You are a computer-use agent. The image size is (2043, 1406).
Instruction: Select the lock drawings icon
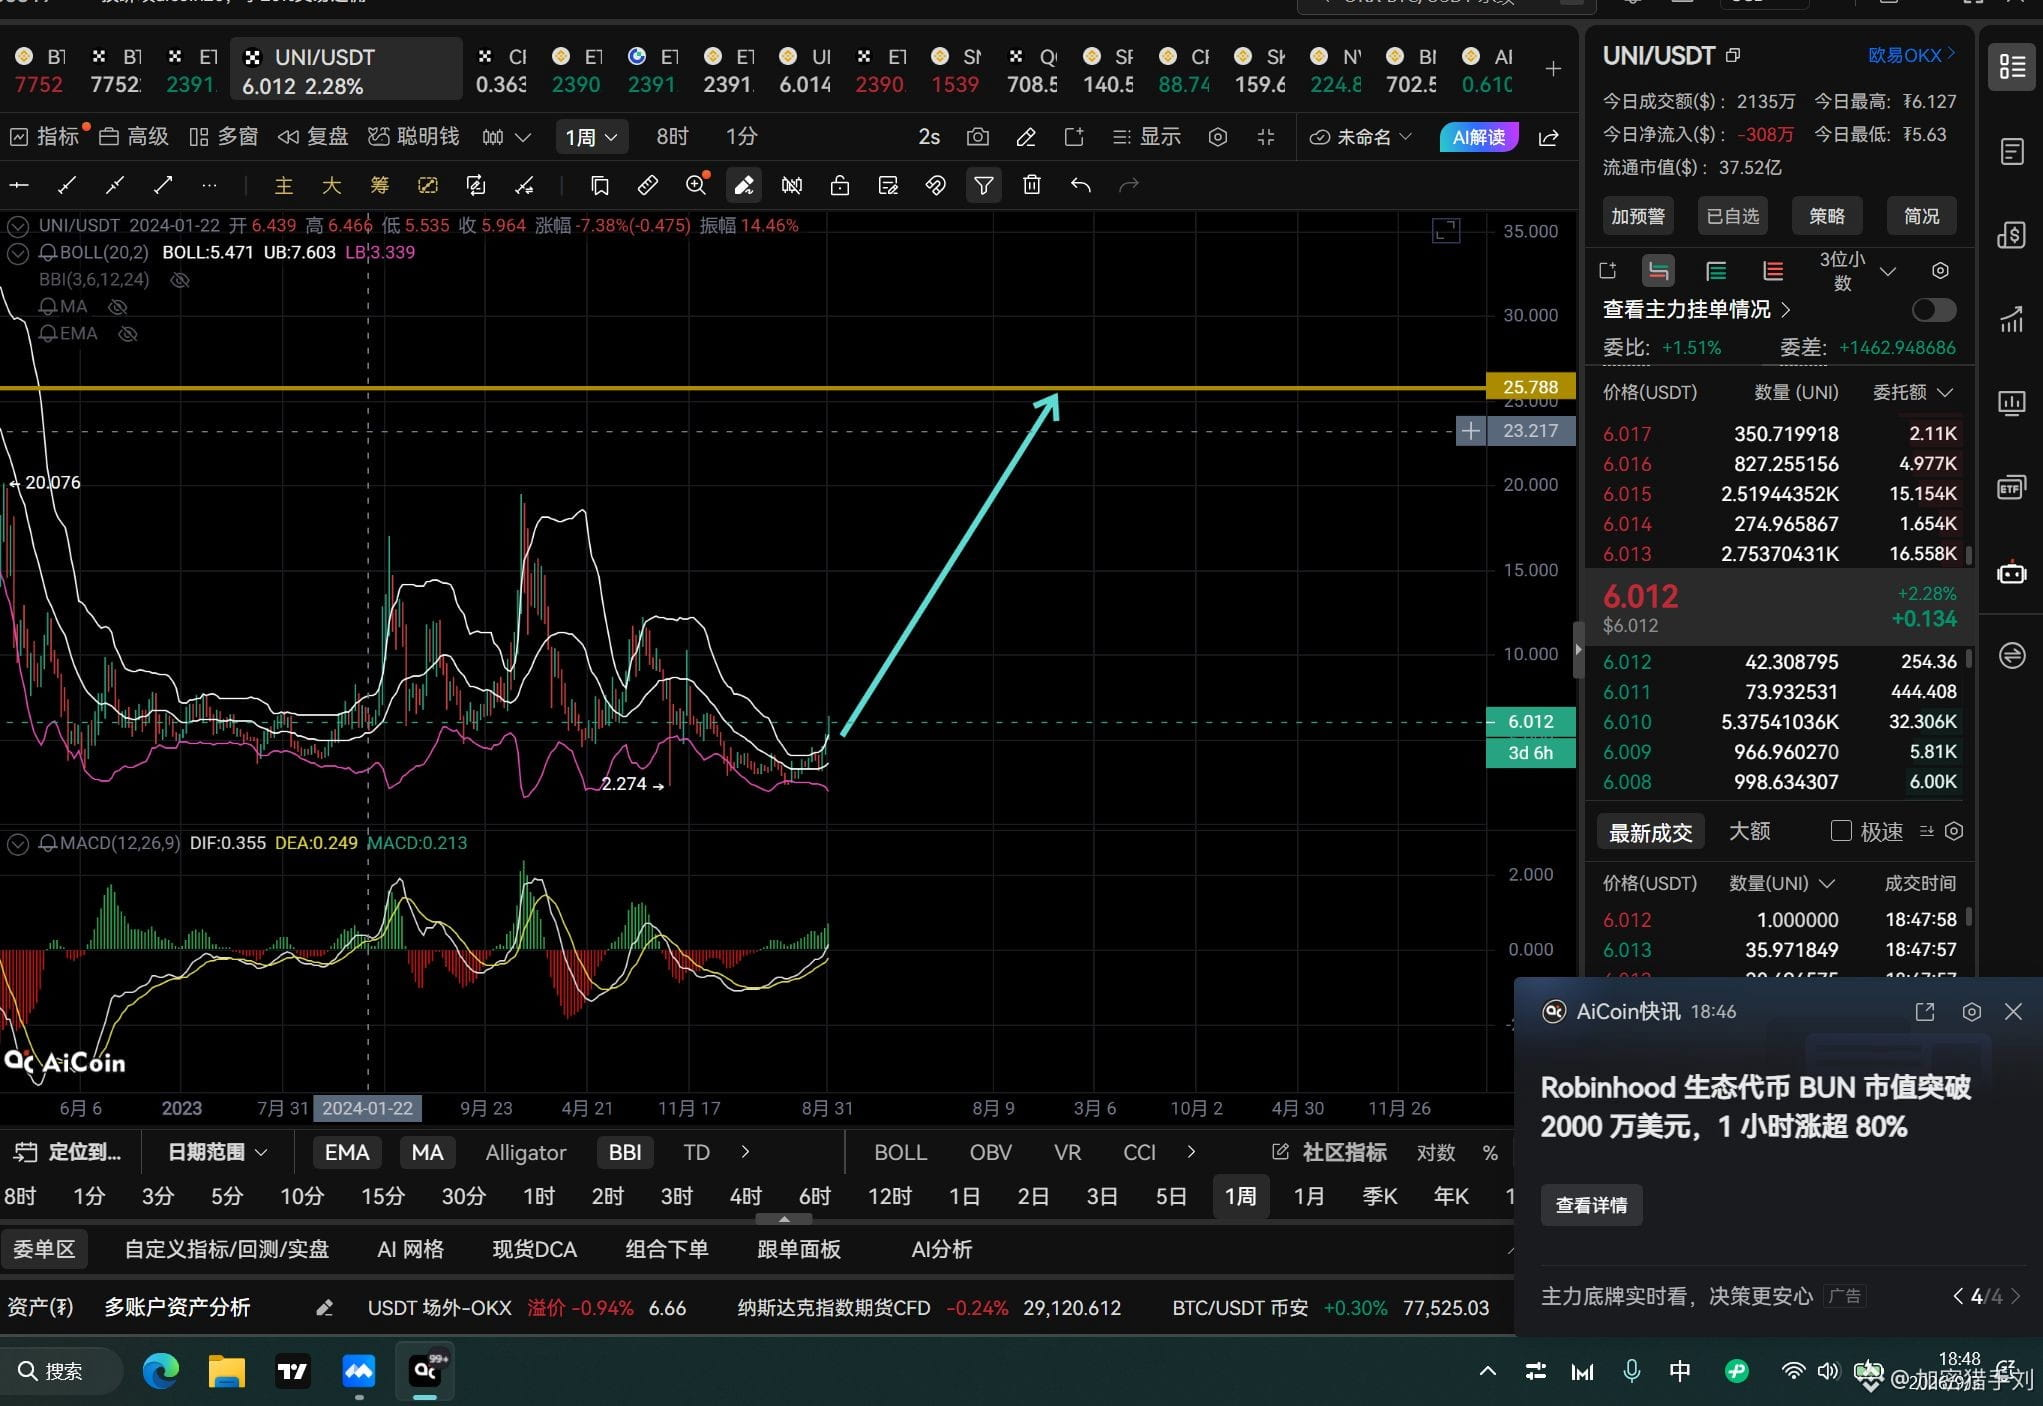coord(840,185)
